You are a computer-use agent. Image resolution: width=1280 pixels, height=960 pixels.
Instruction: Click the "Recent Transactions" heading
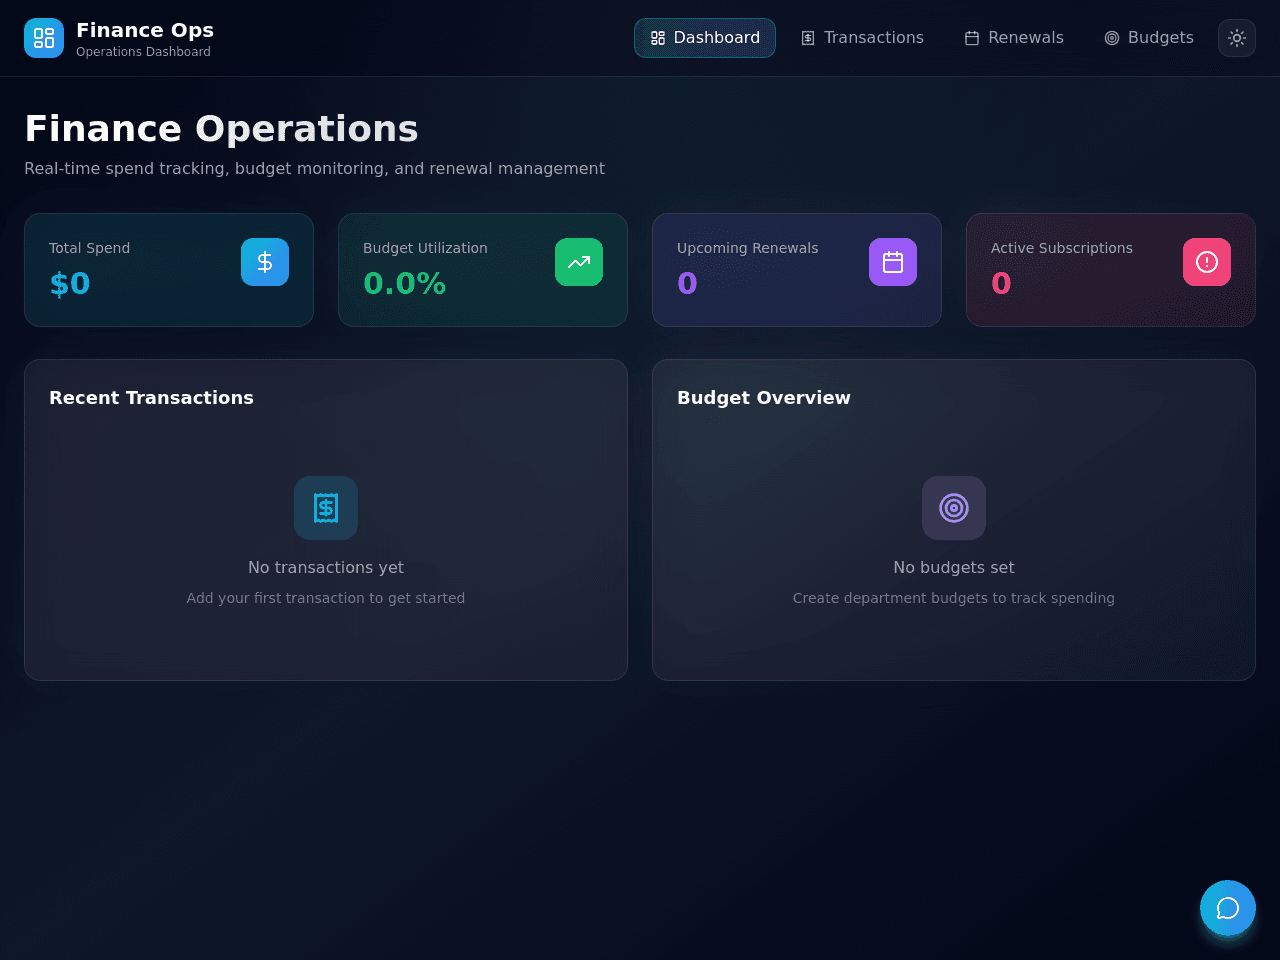[151, 398]
